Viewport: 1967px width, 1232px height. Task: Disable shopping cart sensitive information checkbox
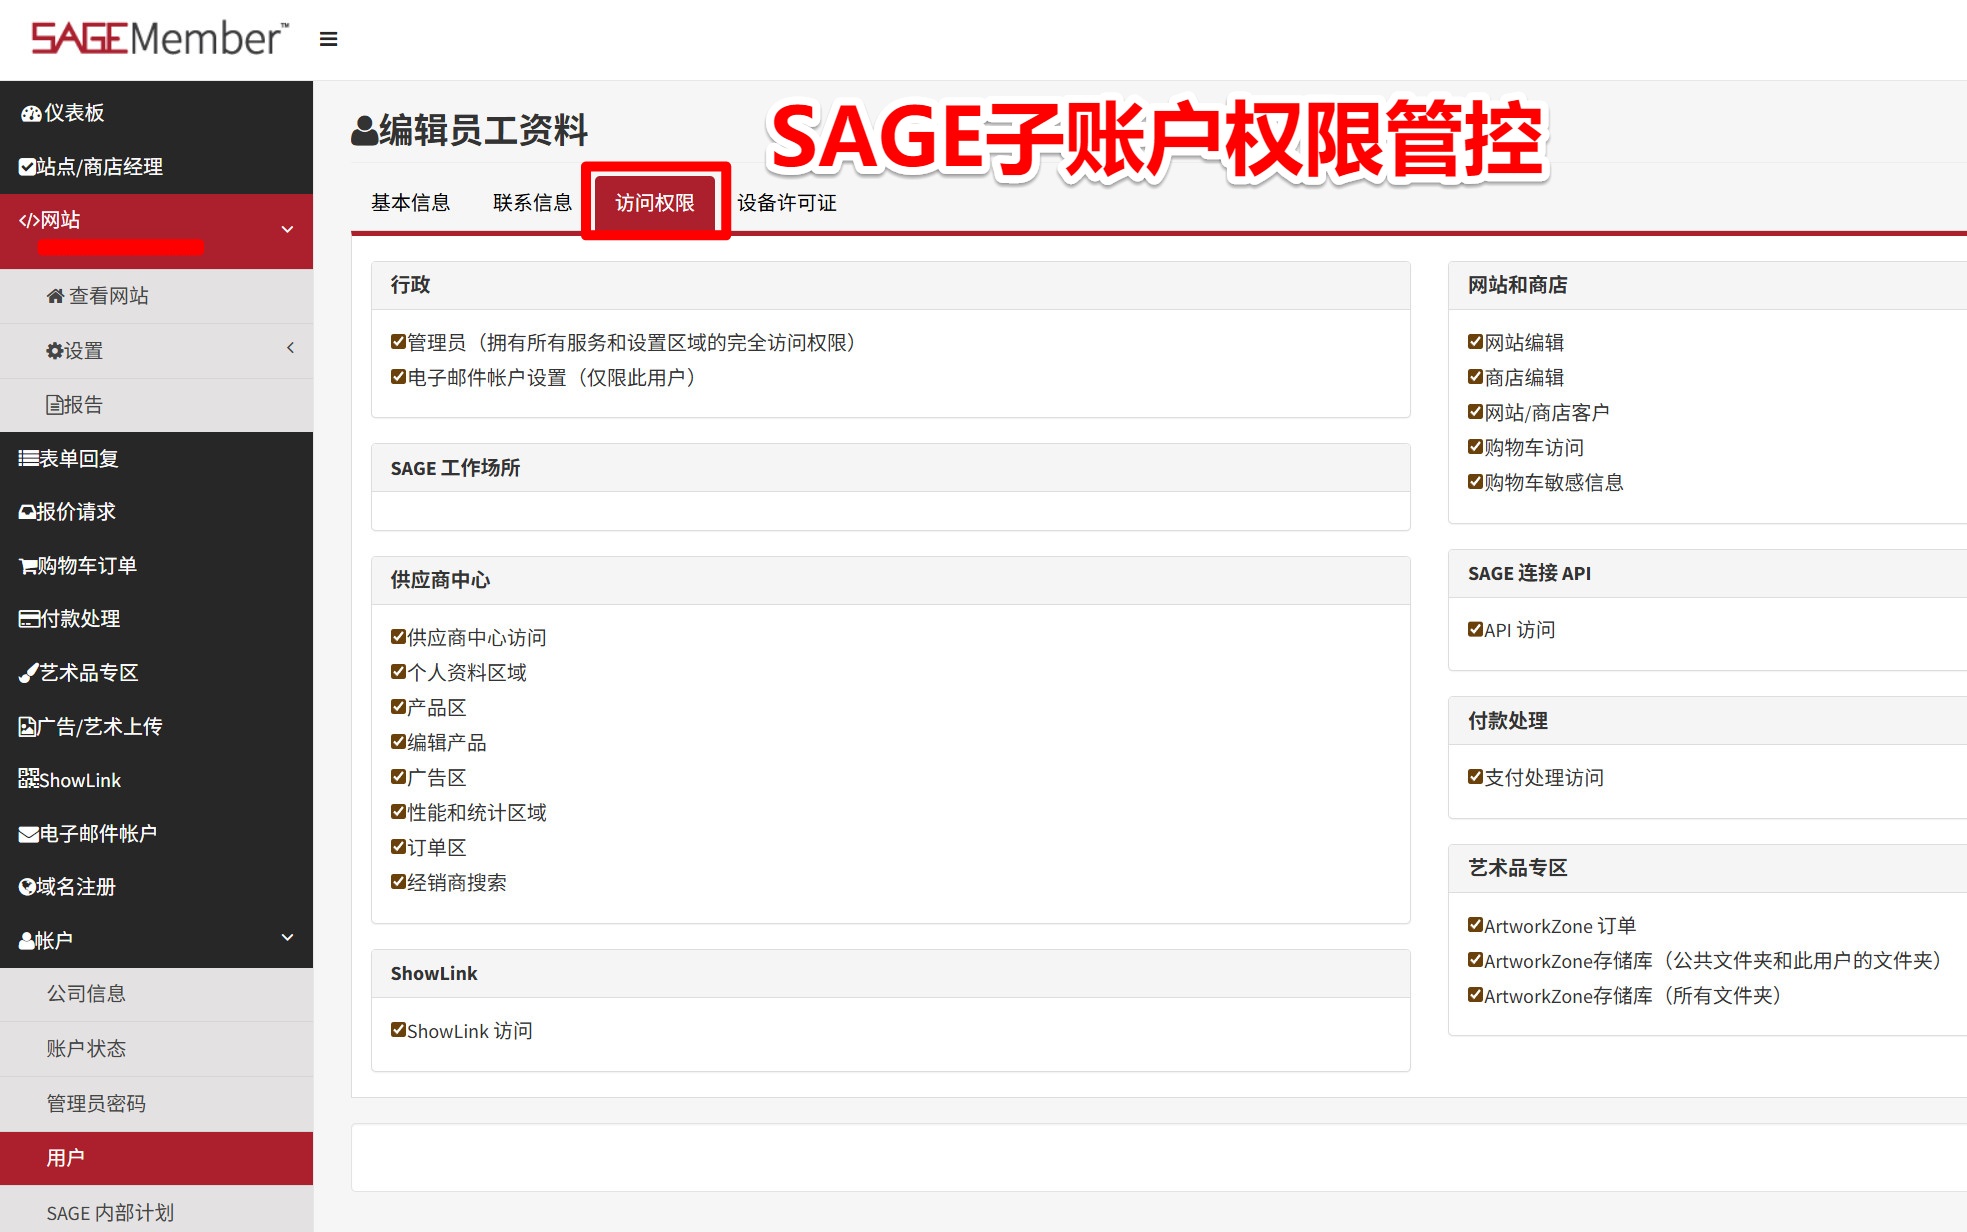1475,482
